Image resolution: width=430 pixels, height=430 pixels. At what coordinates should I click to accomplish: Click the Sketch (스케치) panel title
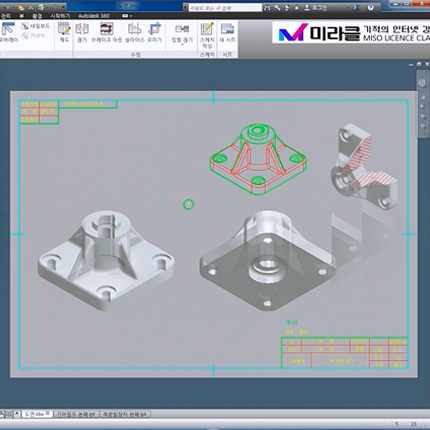[207, 54]
